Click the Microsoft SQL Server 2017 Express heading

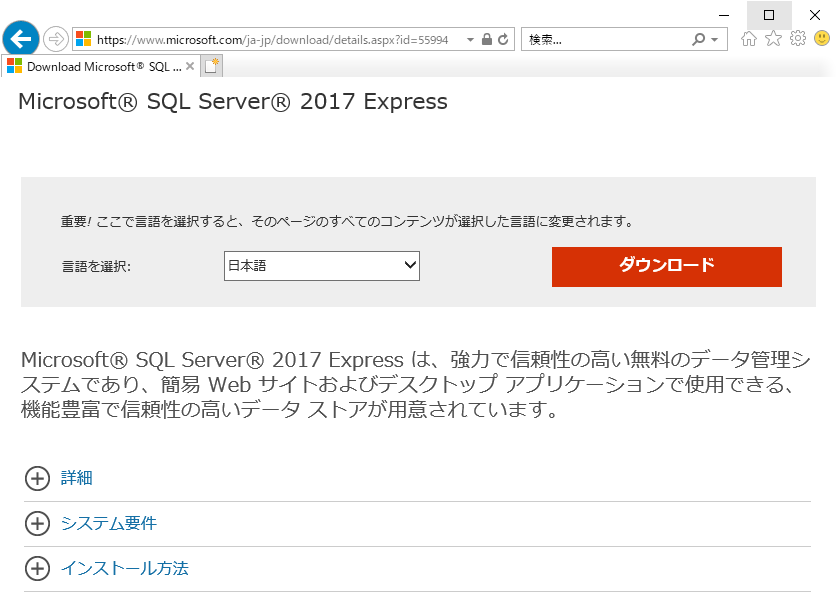233,102
